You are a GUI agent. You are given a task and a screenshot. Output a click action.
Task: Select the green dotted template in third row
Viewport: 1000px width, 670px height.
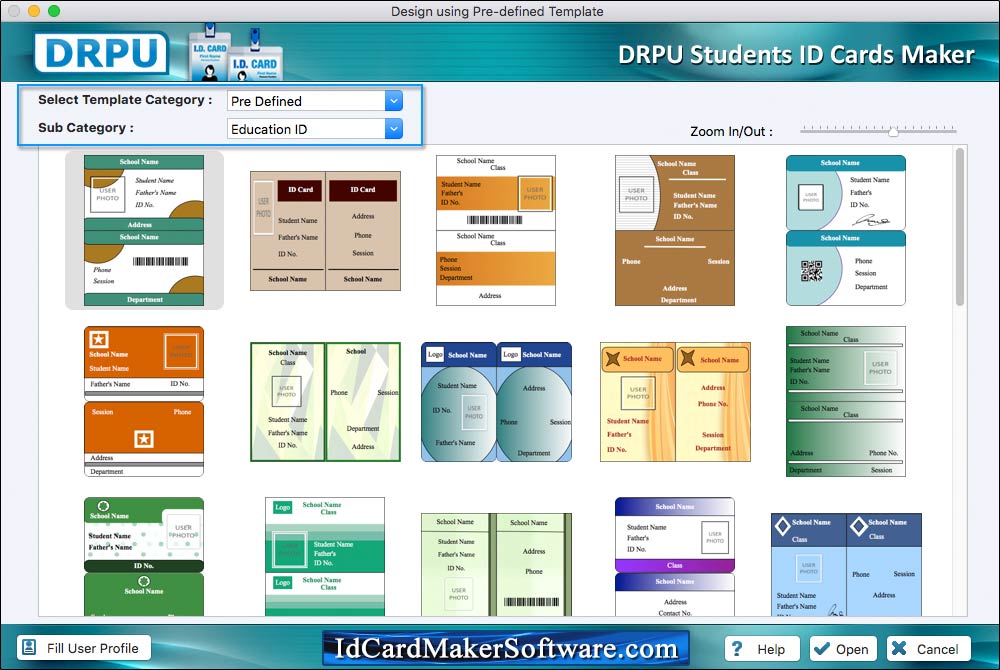144,557
